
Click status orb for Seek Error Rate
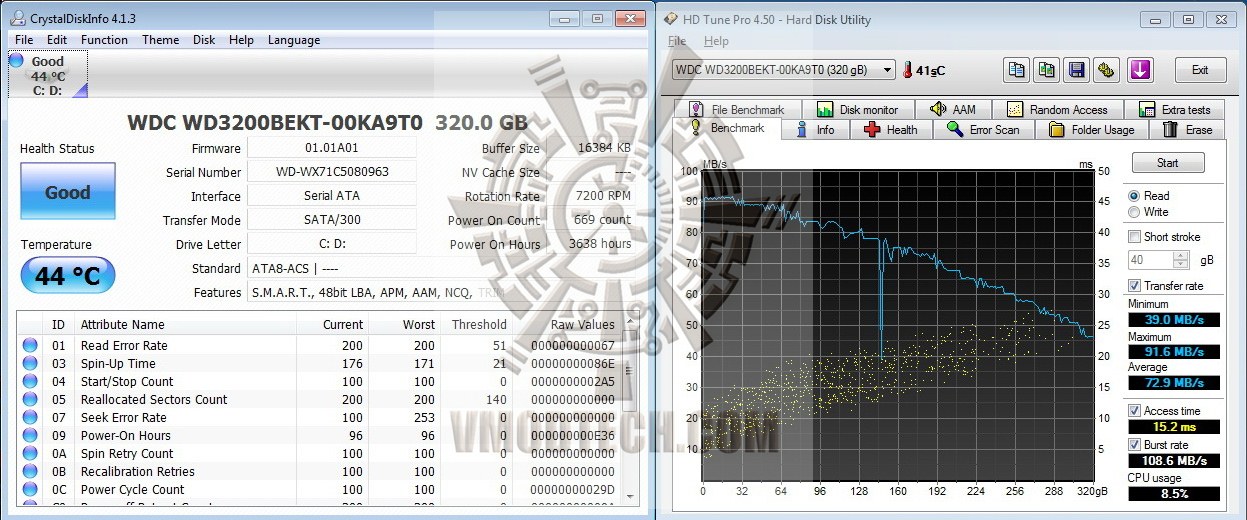click(x=30, y=417)
